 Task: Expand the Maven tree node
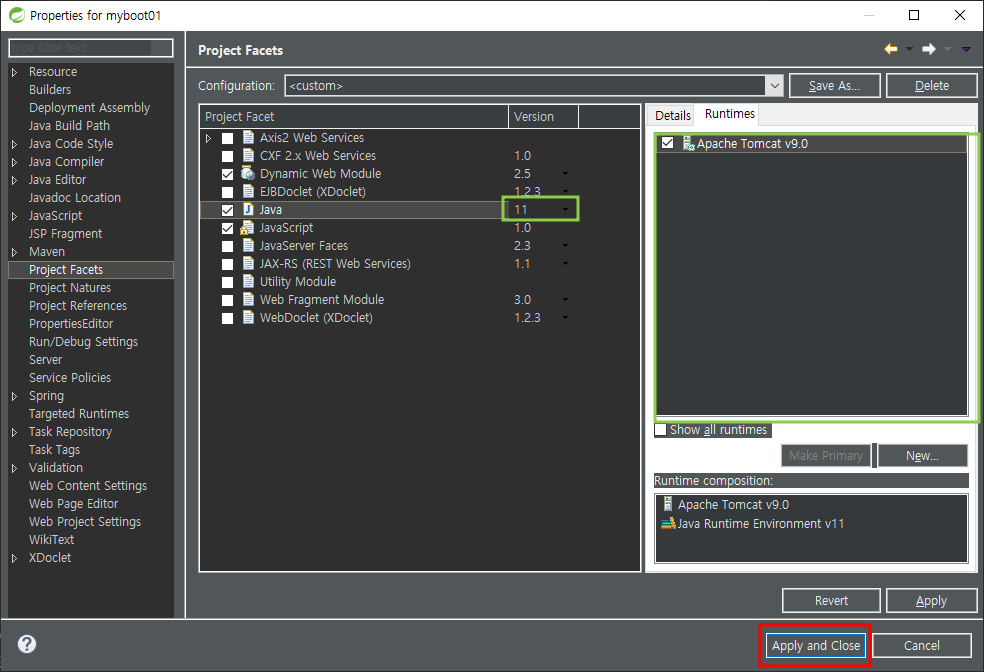click(x=14, y=252)
